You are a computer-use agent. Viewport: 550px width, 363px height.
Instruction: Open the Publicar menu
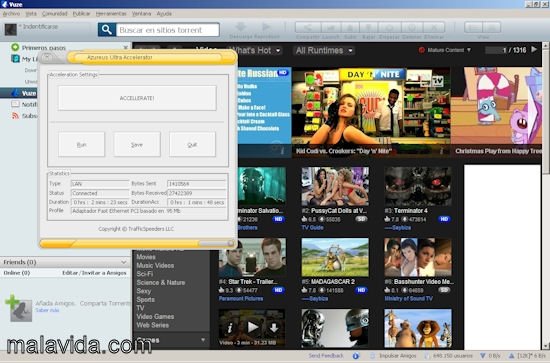coord(81,13)
